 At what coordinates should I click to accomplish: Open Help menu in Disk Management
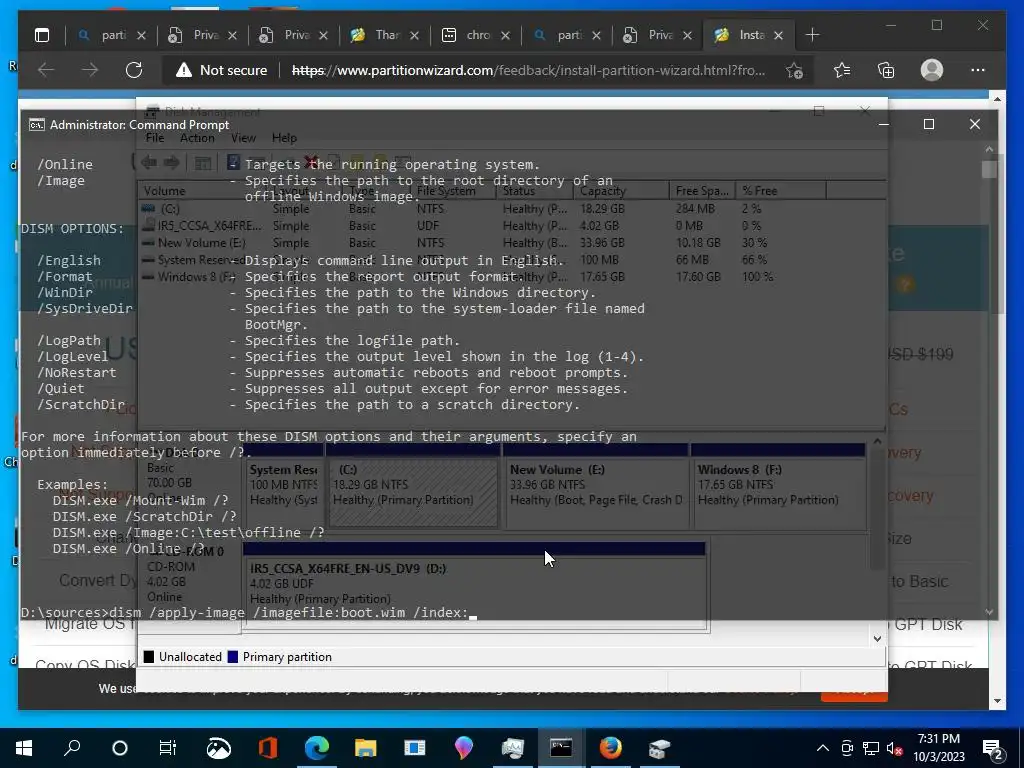pyautogui.click(x=284, y=138)
